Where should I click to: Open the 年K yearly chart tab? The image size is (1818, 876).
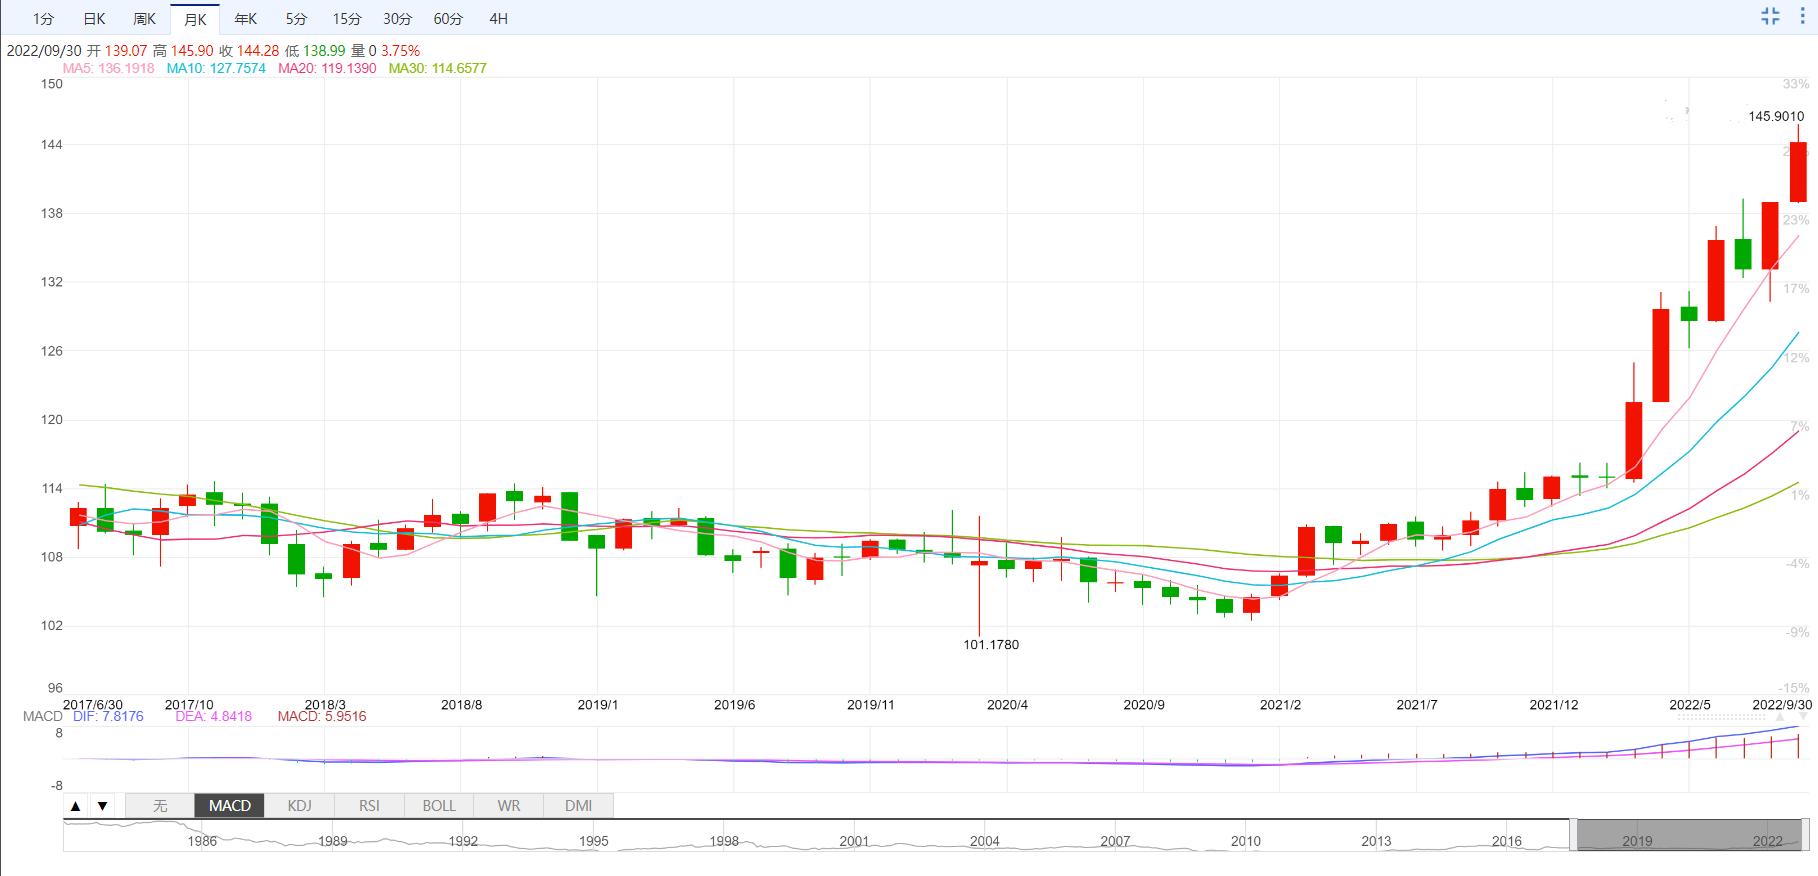click(245, 19)
